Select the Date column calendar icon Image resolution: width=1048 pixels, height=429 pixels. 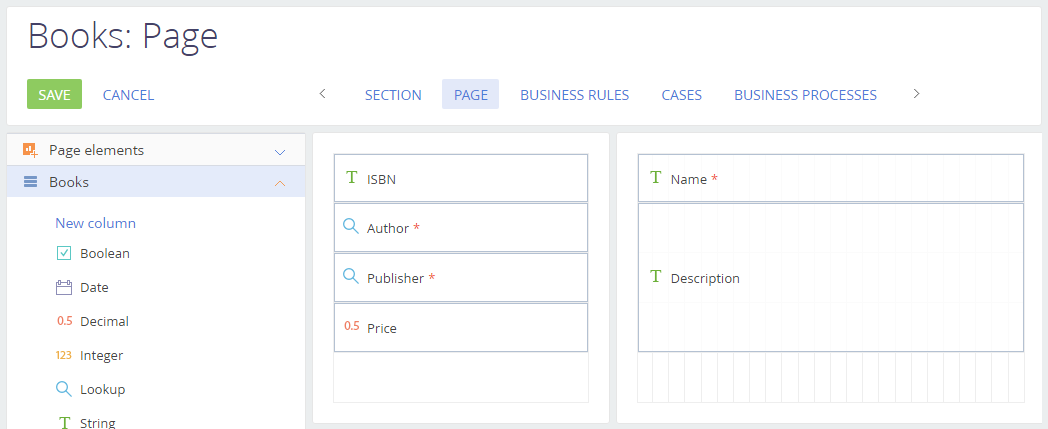point(64,287)
